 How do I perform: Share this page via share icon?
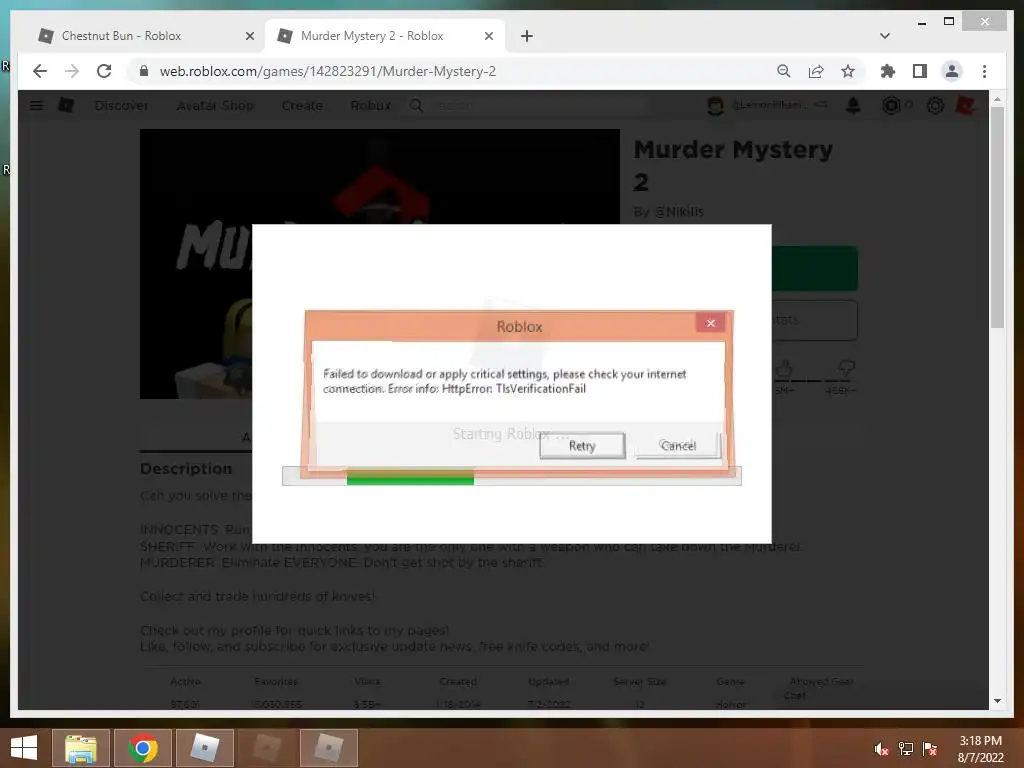(816, 71)
